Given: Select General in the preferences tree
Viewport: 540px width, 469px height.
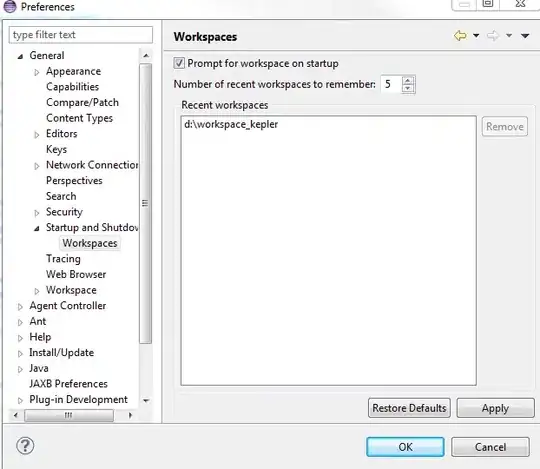Looking at the screenshot, I should (x=47, y=55).
